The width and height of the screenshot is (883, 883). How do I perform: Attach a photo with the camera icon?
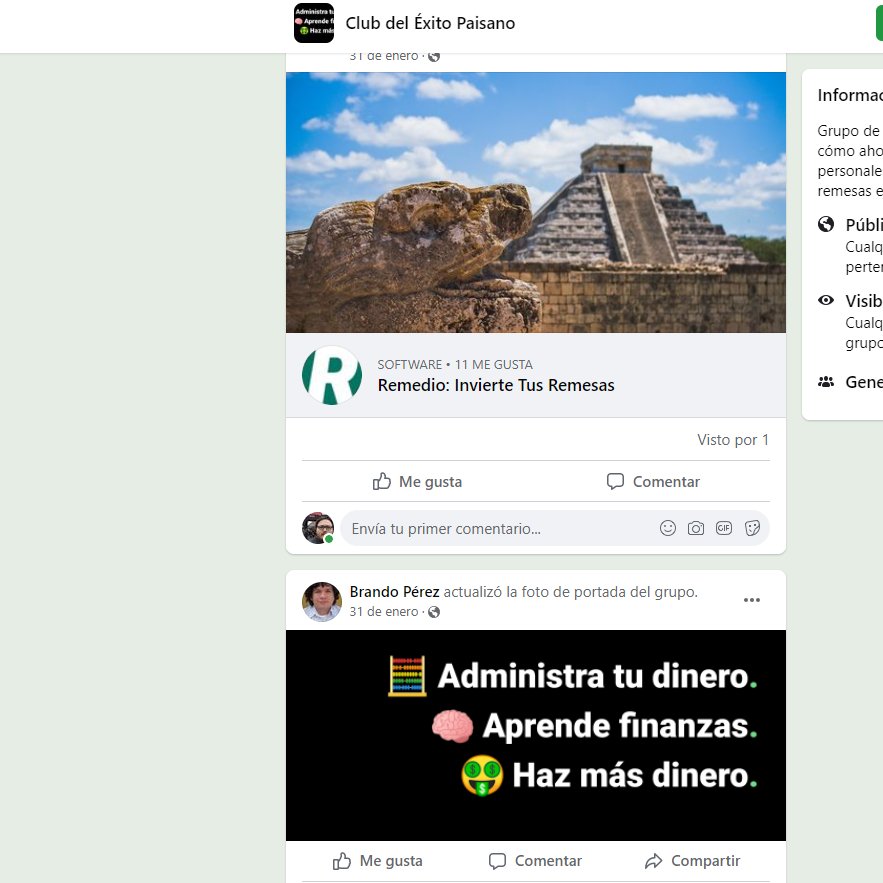pos(695,528)
